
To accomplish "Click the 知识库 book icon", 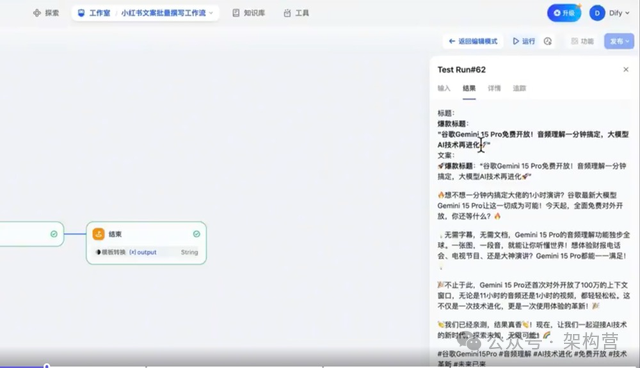I will pos(236,13).
